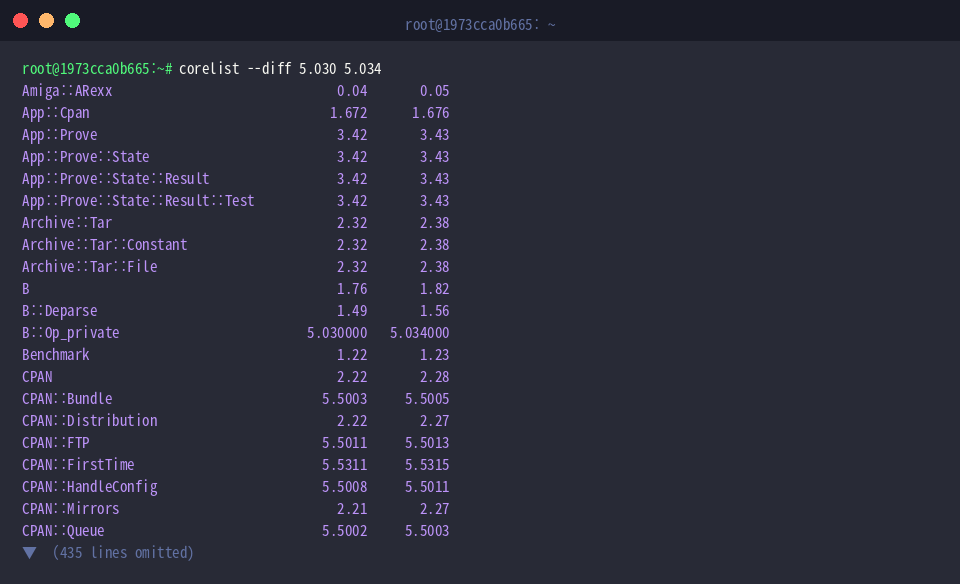Select version 5.5002 for CPAN::Queue
This screenshot has width=960, height=584.
click(345, 531)
